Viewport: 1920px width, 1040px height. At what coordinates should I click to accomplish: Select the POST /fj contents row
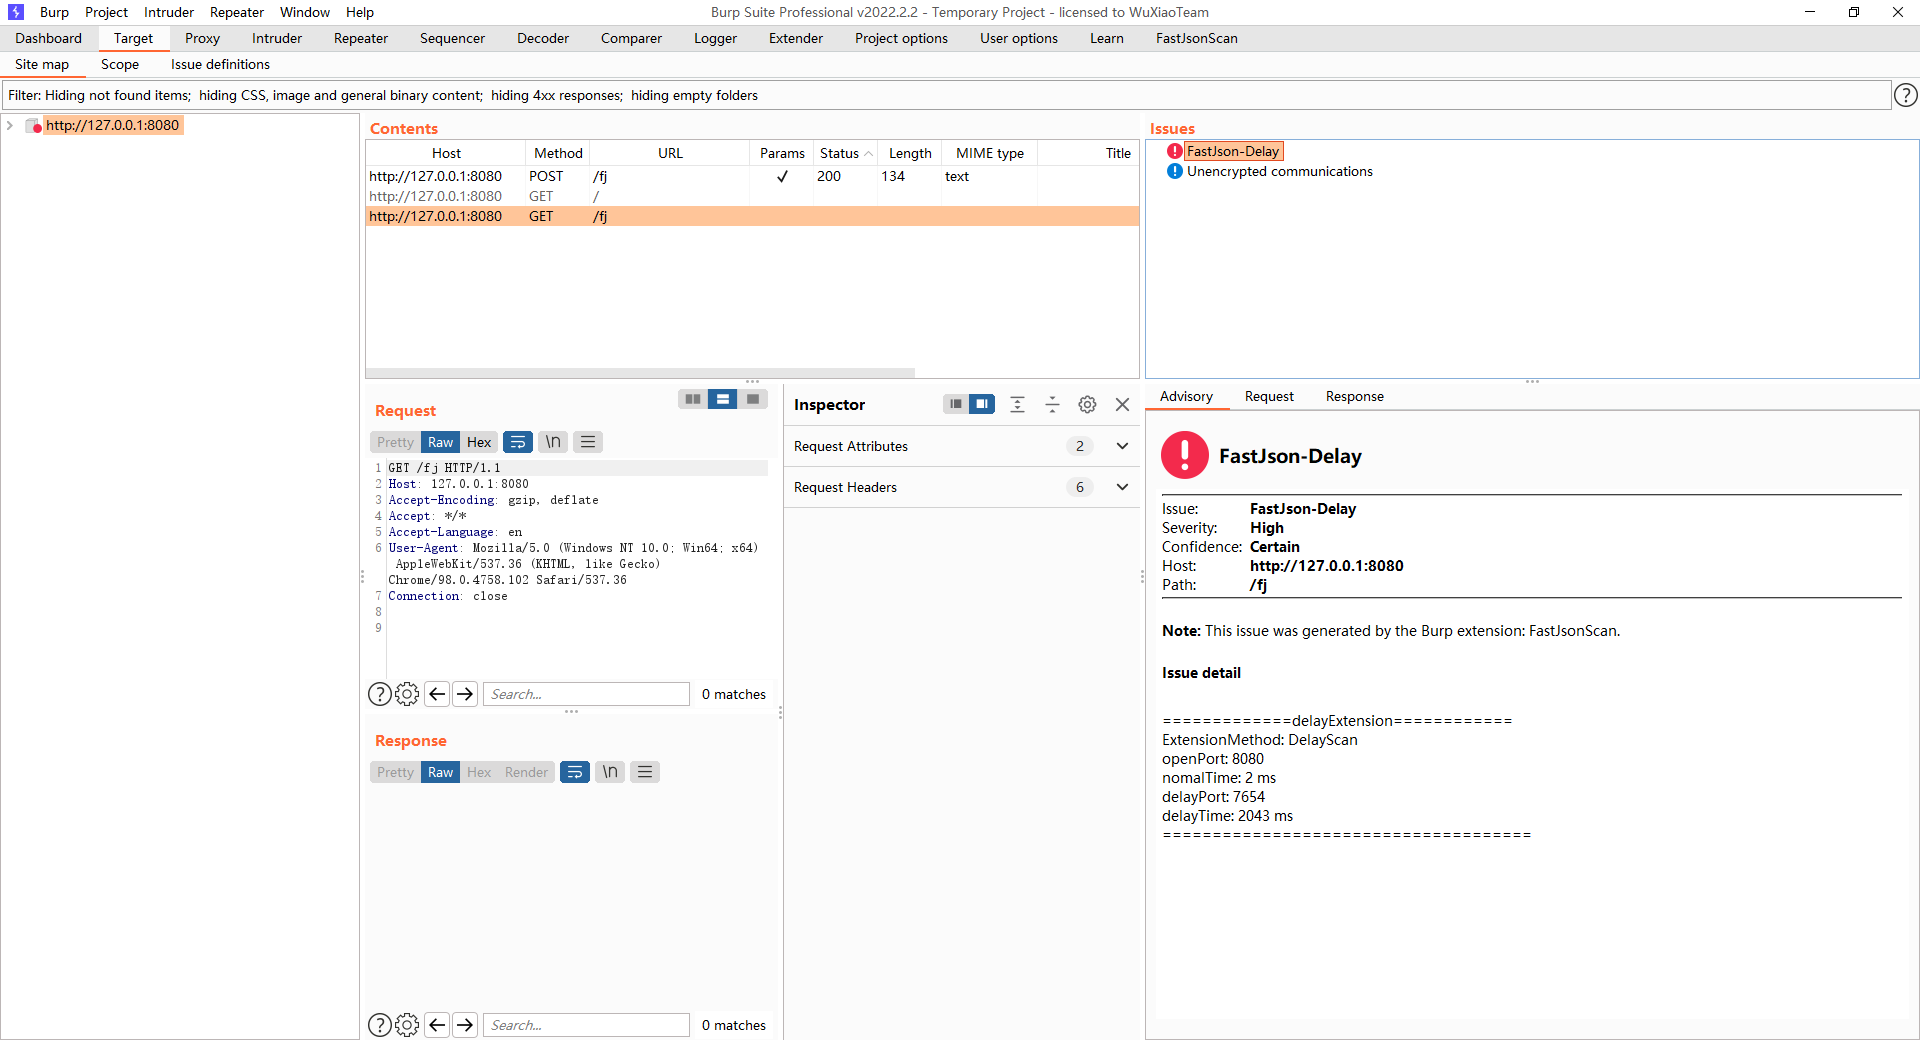pos(752,176)
